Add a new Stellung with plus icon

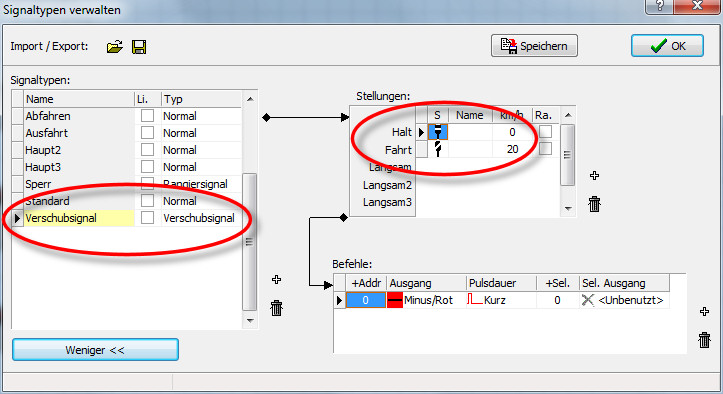pyautogui.click(x=594, y=175)
